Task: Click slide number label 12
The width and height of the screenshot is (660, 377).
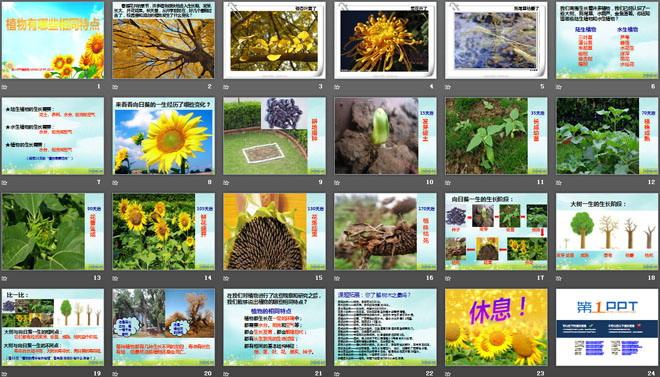Action: point(652,182)
